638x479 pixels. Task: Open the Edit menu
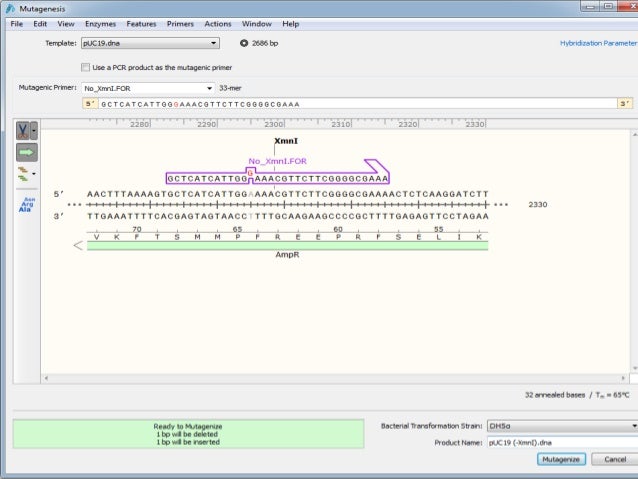pyautogui.click(x=40, y=24)
